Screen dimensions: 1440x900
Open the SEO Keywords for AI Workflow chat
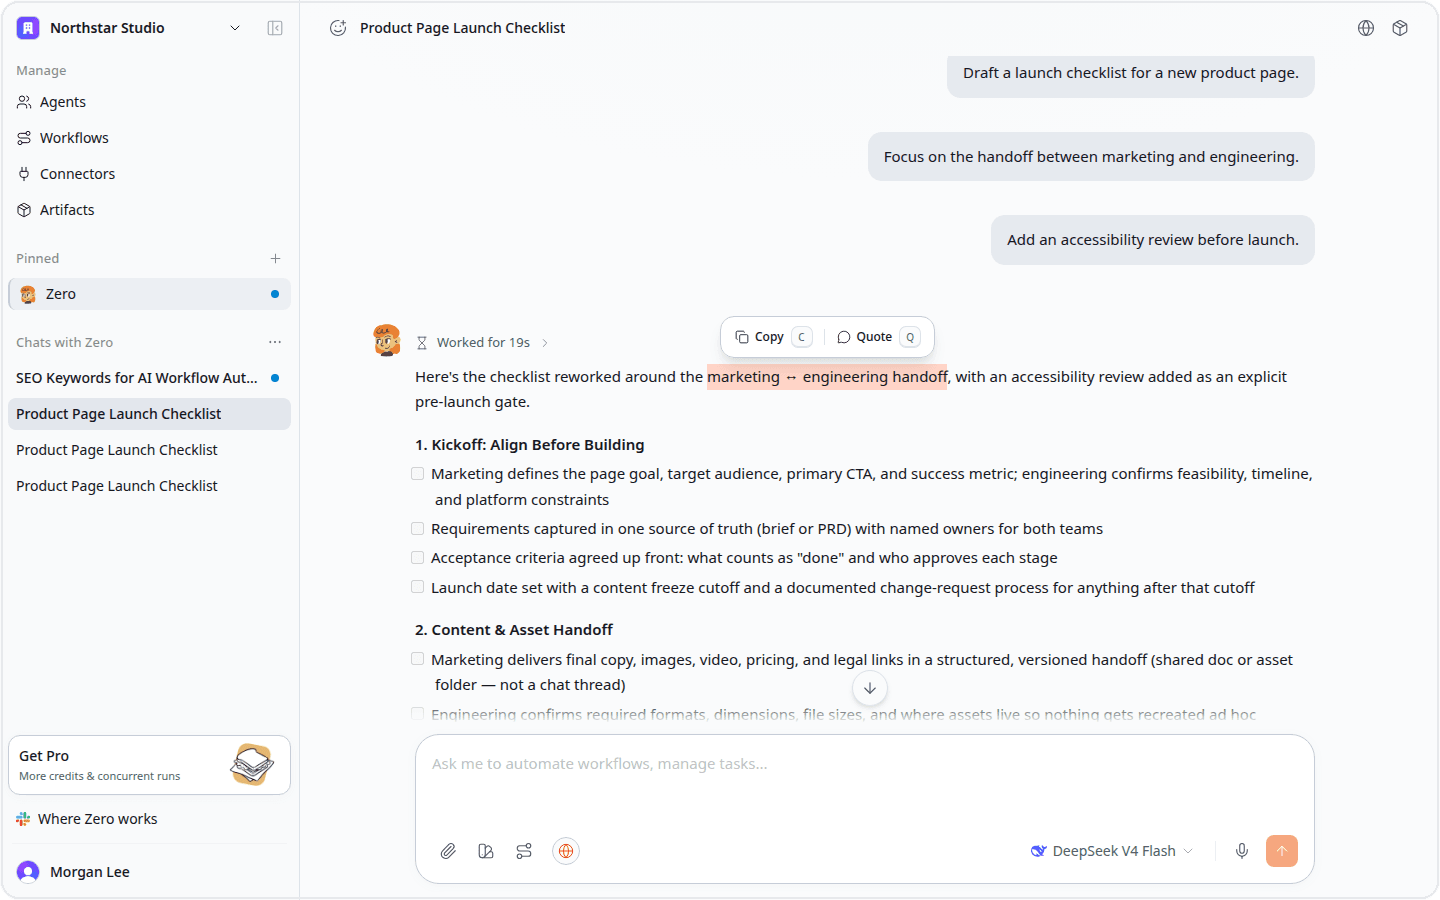point(150,378)
